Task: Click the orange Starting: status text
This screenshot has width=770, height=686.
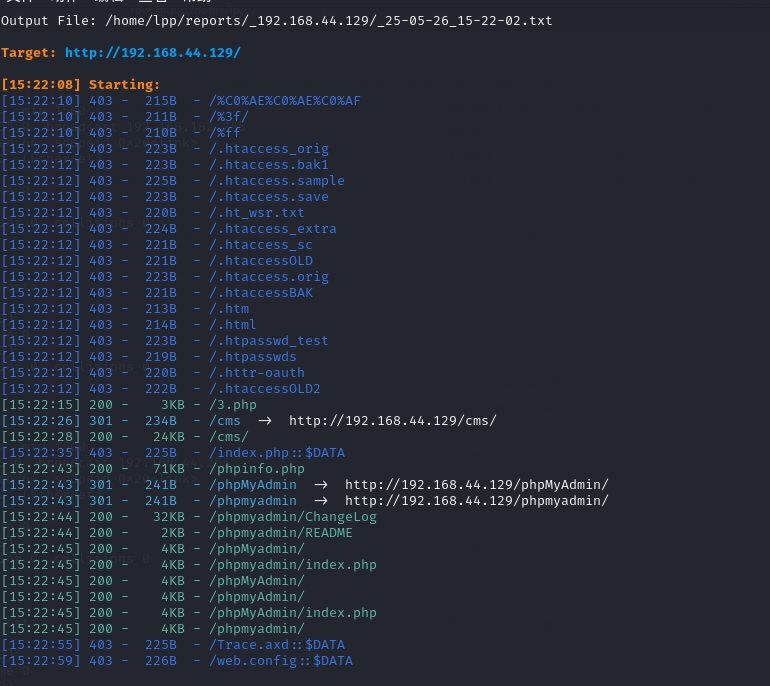Action: pyautogui.click(x=124, y=85)
